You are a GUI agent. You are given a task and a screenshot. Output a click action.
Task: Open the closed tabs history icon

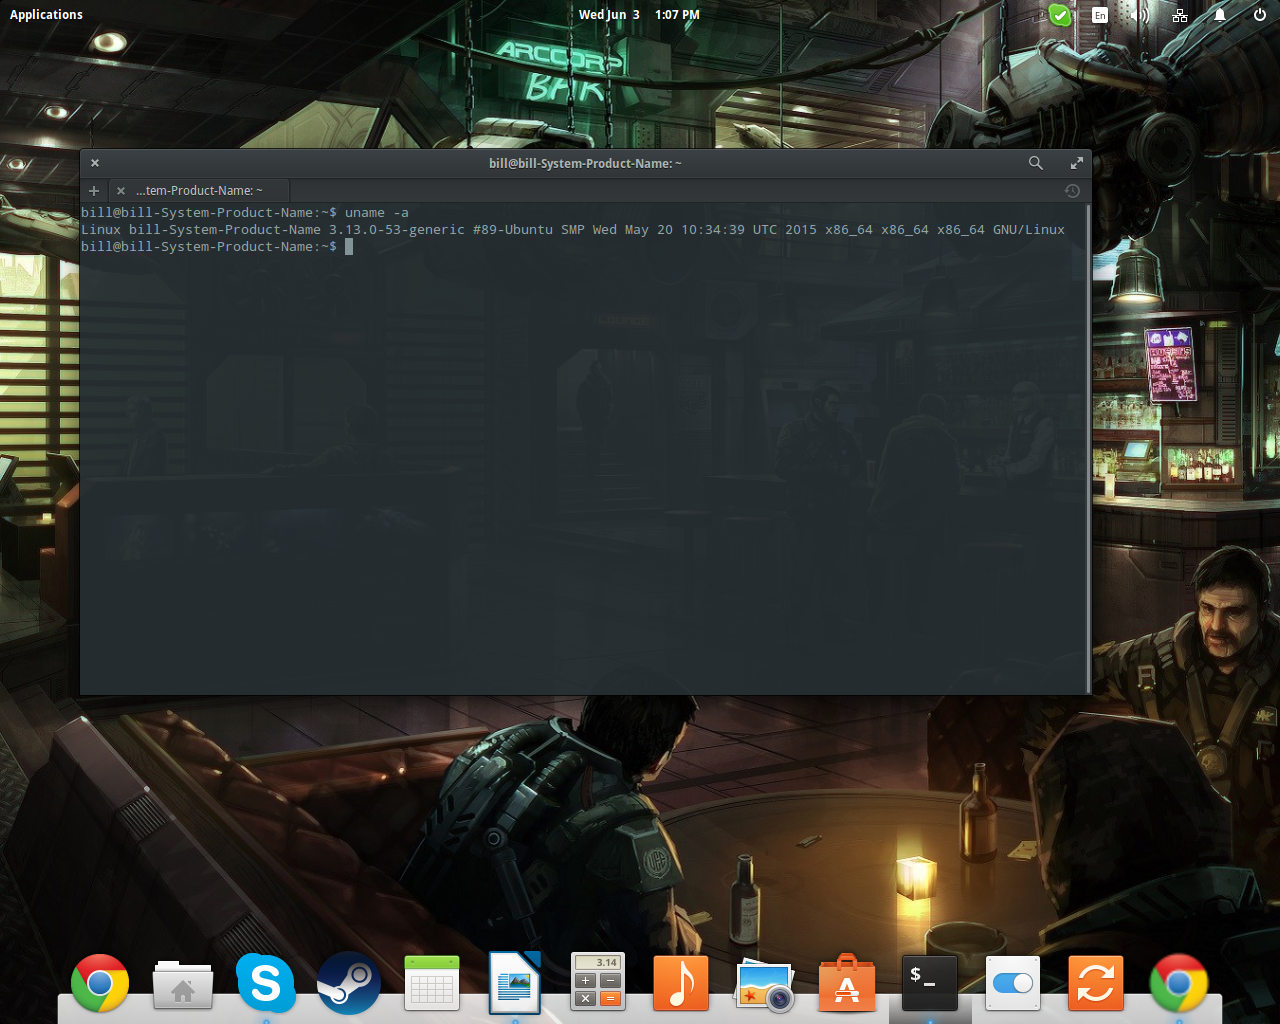1072,190
